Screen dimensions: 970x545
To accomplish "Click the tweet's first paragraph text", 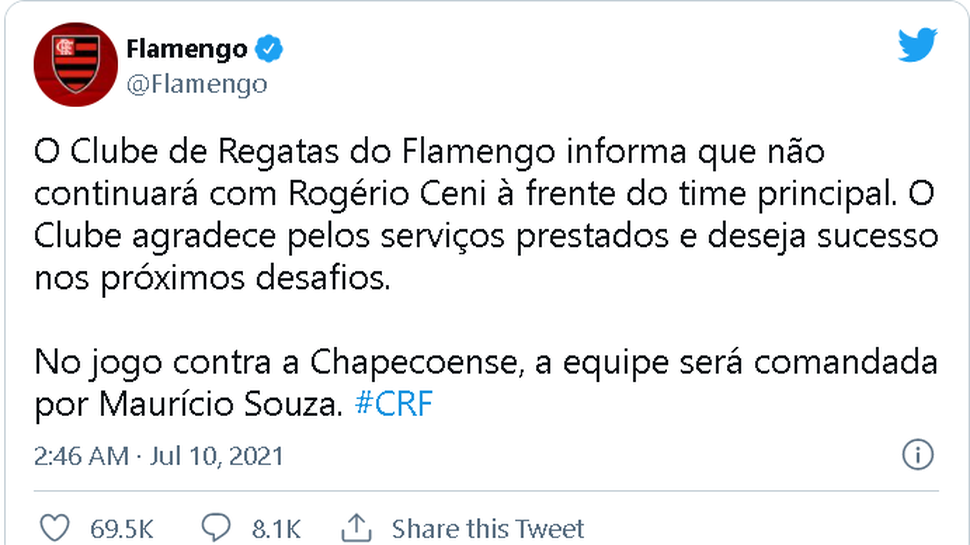I will pos(486,215).
